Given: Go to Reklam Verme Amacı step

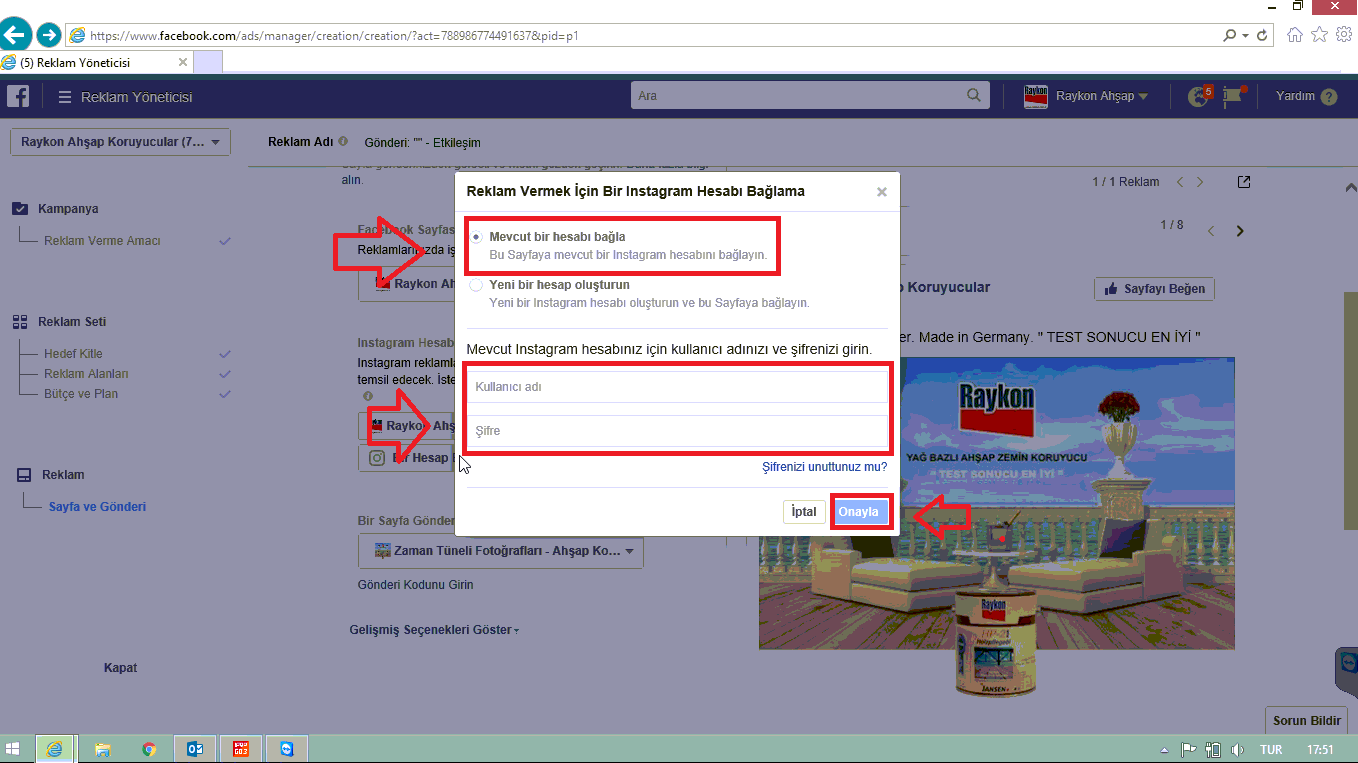Looking at the screenshot, I should pos(102,241).
